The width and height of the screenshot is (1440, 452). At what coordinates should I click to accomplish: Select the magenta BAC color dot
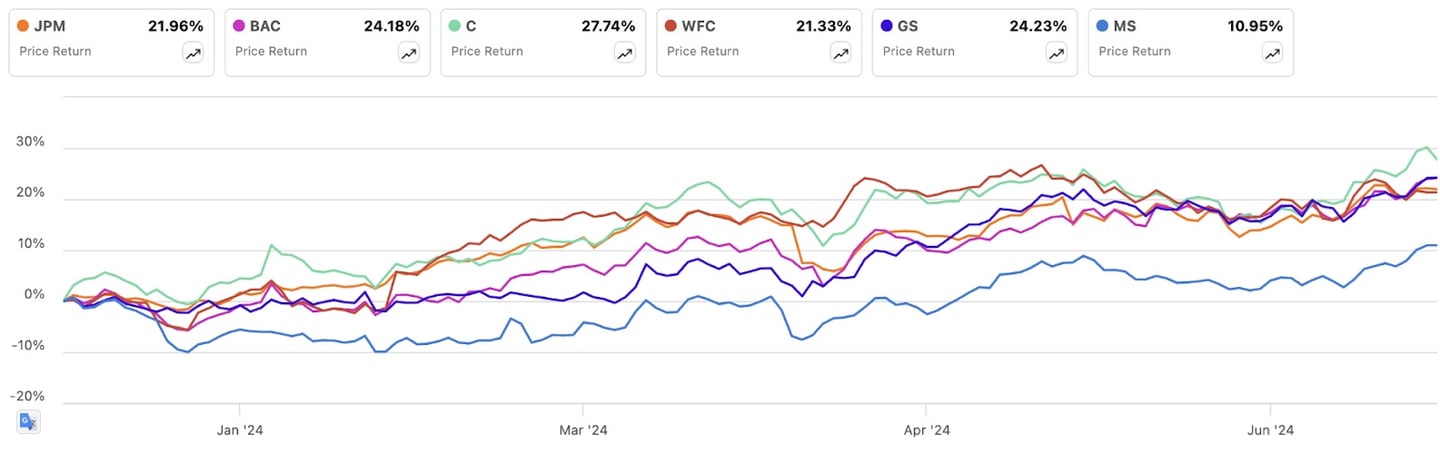pyautogui.click(x=241, y=26)
